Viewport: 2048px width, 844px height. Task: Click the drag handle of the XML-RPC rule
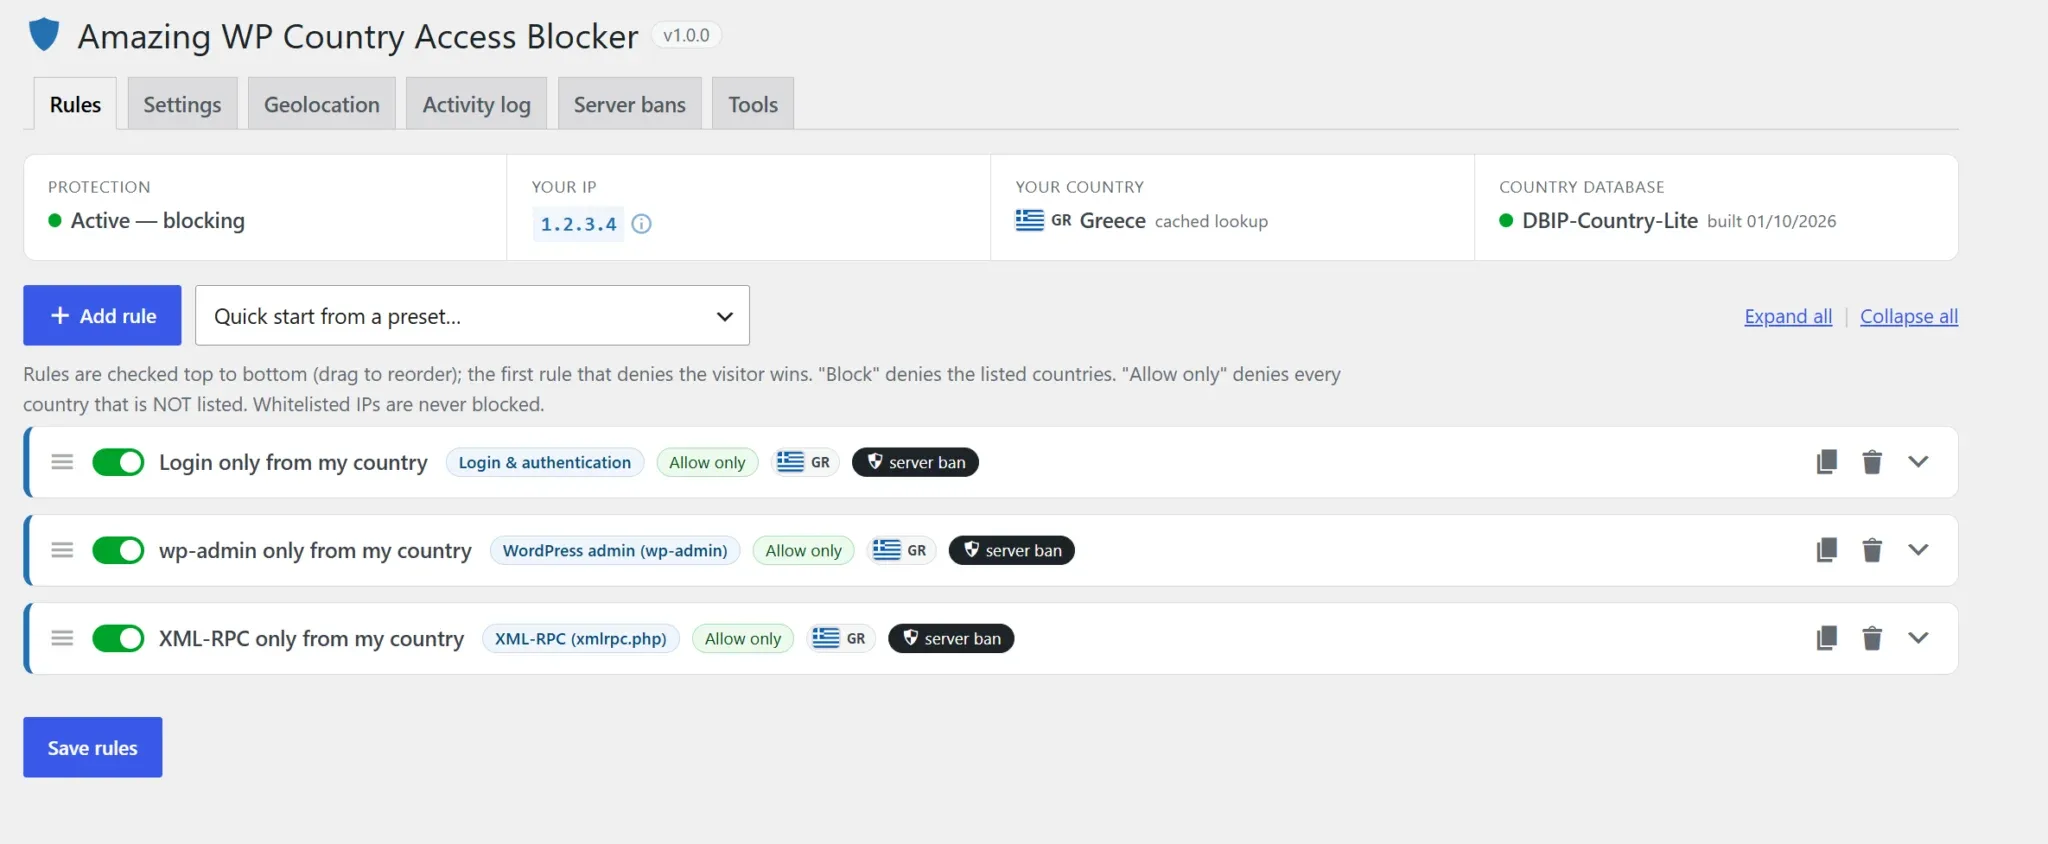pyautogui.click(x=62, y=638)
